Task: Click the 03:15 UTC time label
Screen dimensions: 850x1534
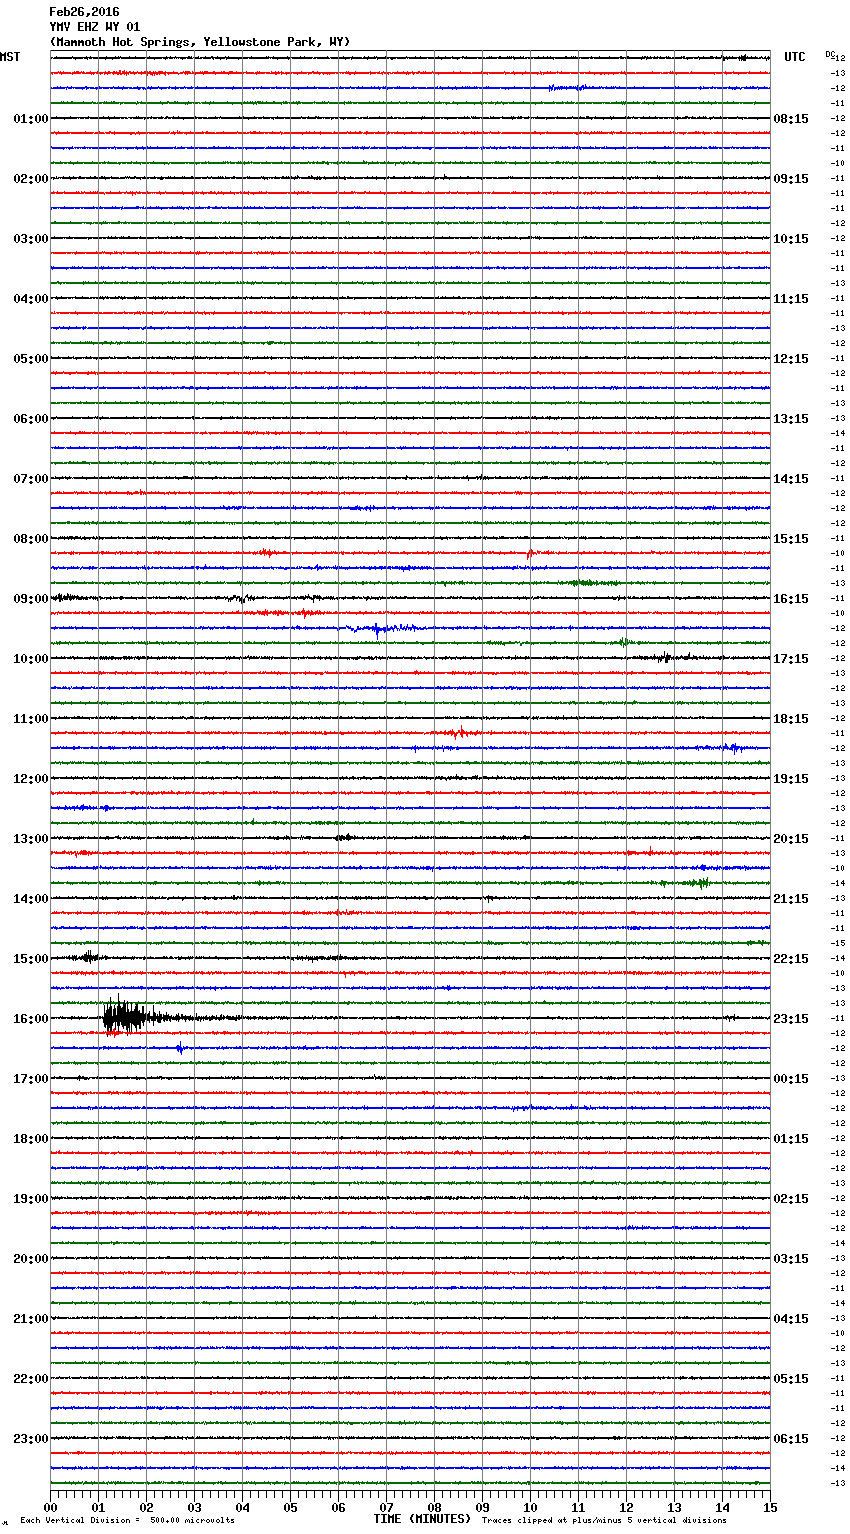Action: (x=791, y=1259)
